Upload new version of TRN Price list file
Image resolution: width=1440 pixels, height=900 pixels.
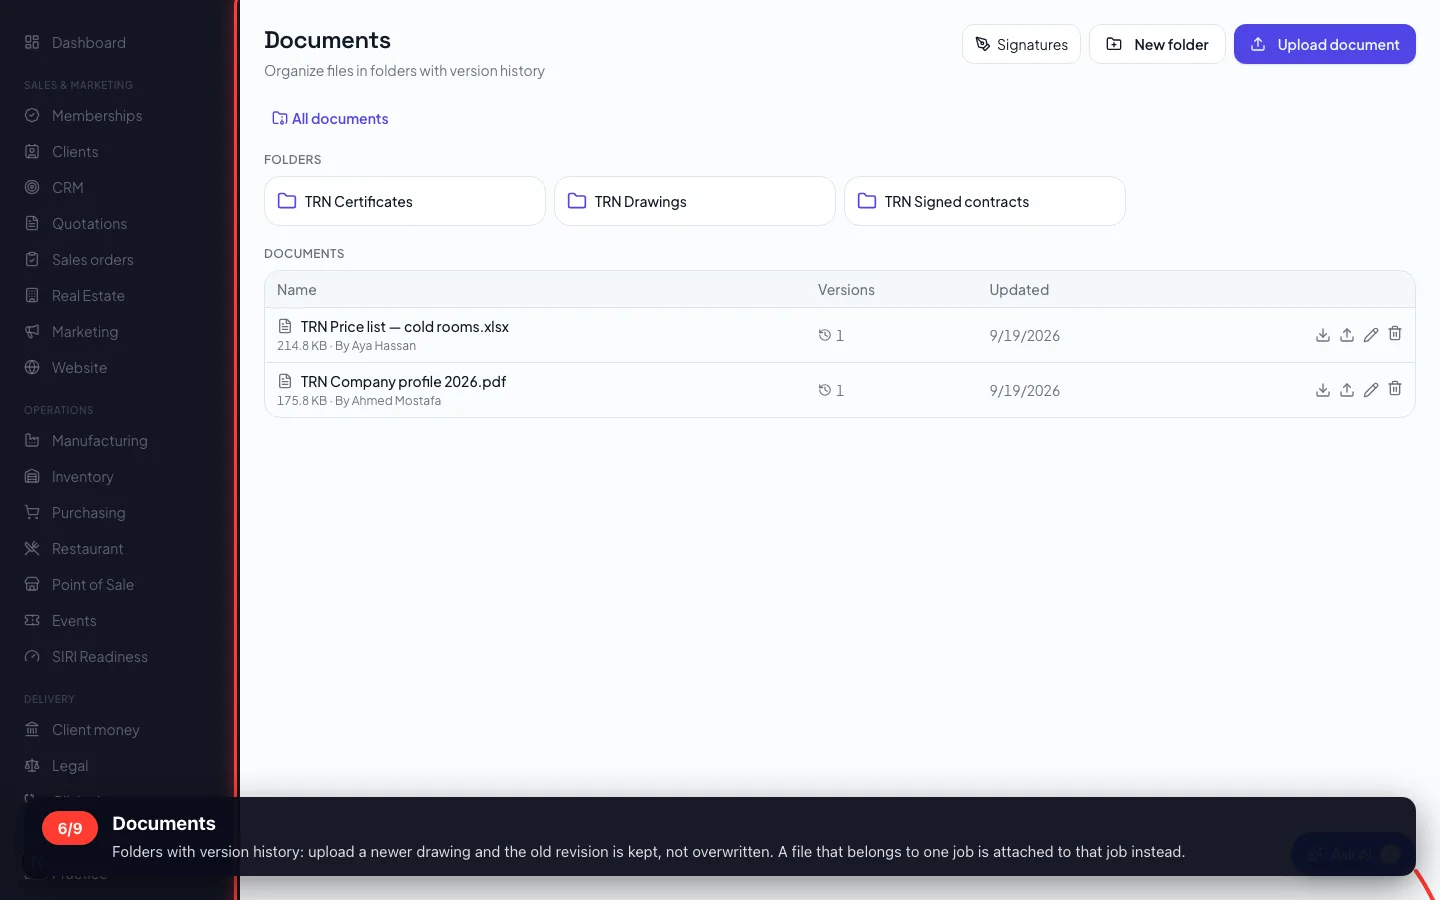point(1347,335)
